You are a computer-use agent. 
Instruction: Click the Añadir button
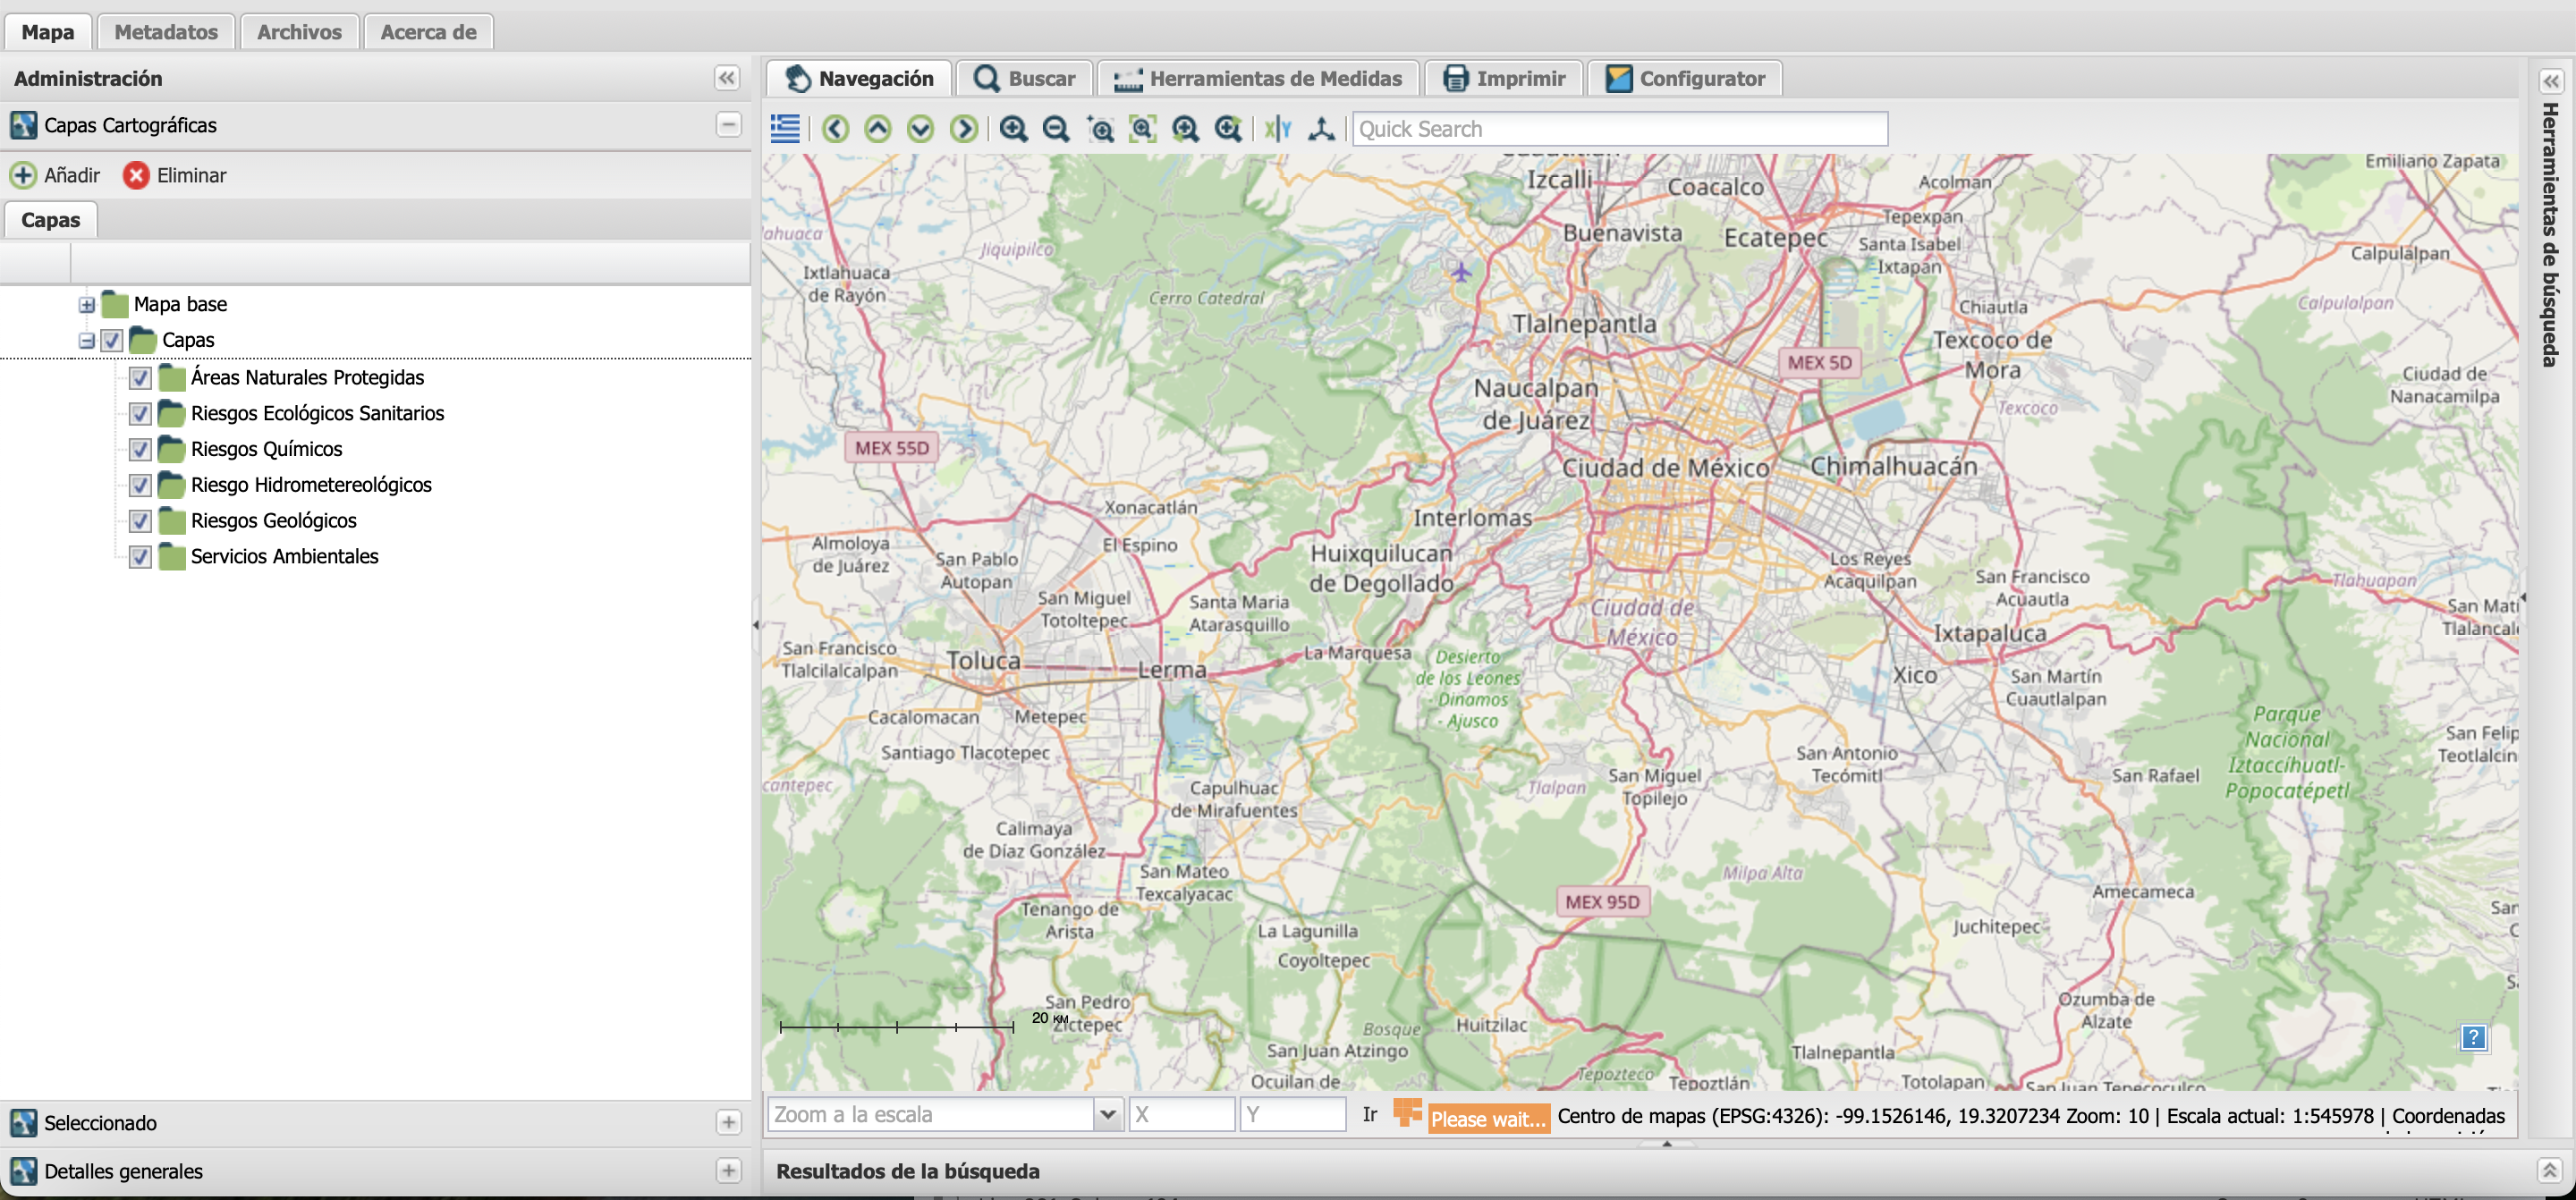pos(56,176)
